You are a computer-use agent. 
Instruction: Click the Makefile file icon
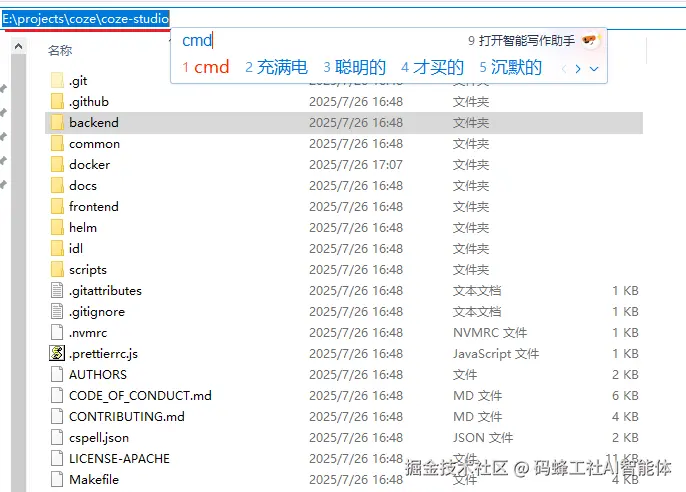click(57, 479)
